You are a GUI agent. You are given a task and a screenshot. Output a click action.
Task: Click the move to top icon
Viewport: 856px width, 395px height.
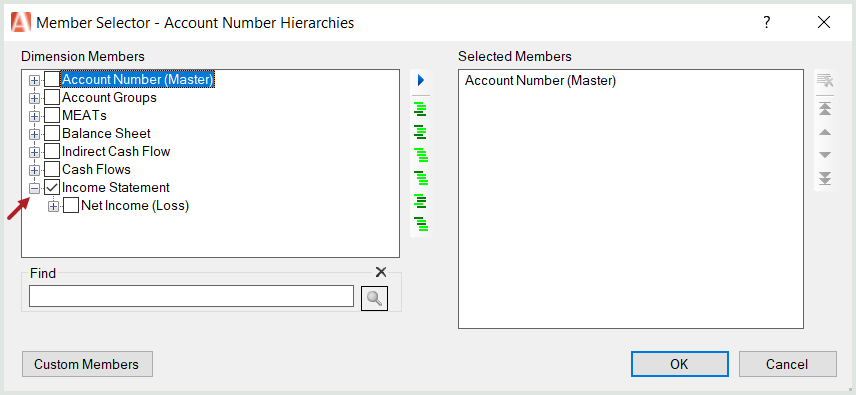point(825,108)
